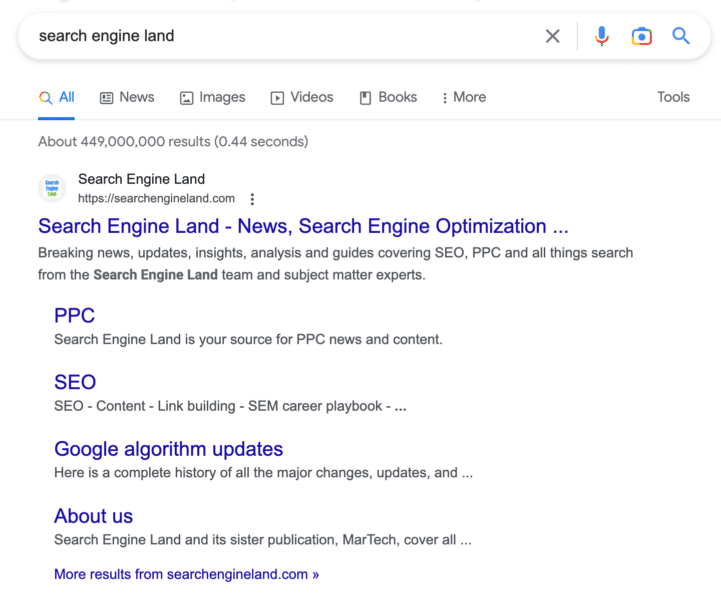Click More results from searchengineland.com
Viewport: 721px width, 600px height.
coord(186,574)
